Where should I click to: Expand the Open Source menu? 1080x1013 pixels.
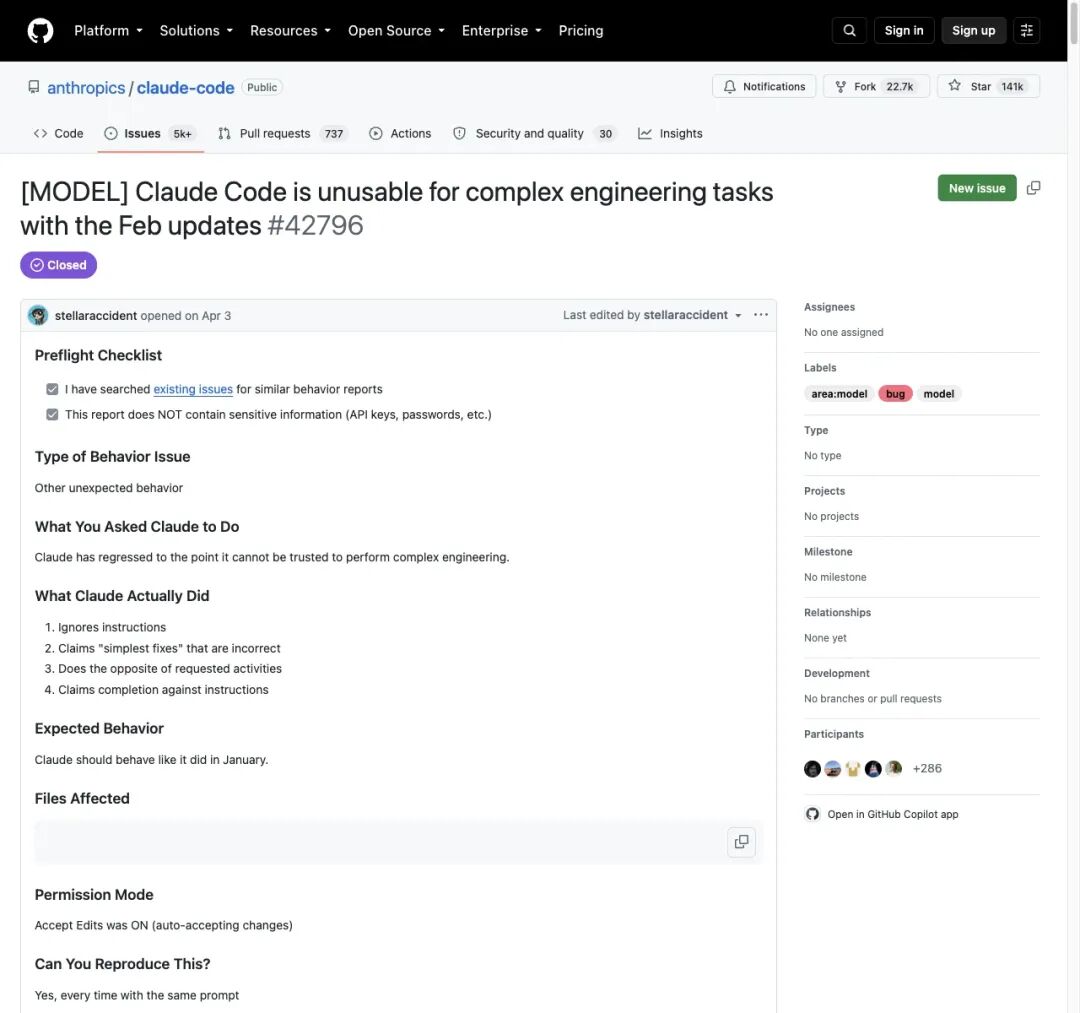[x=396, y=30]
